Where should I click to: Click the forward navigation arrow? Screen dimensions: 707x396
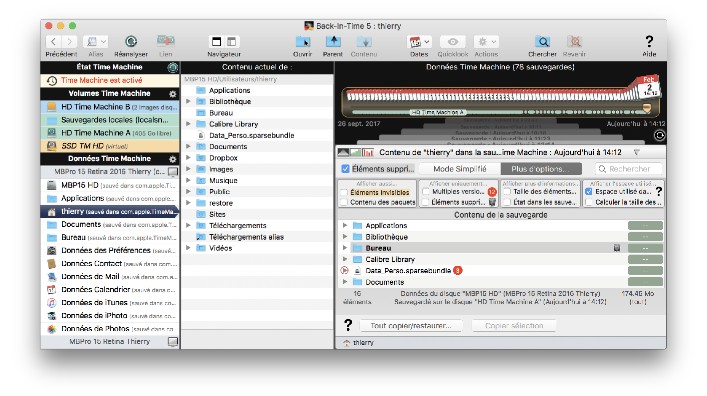[69, 42]
